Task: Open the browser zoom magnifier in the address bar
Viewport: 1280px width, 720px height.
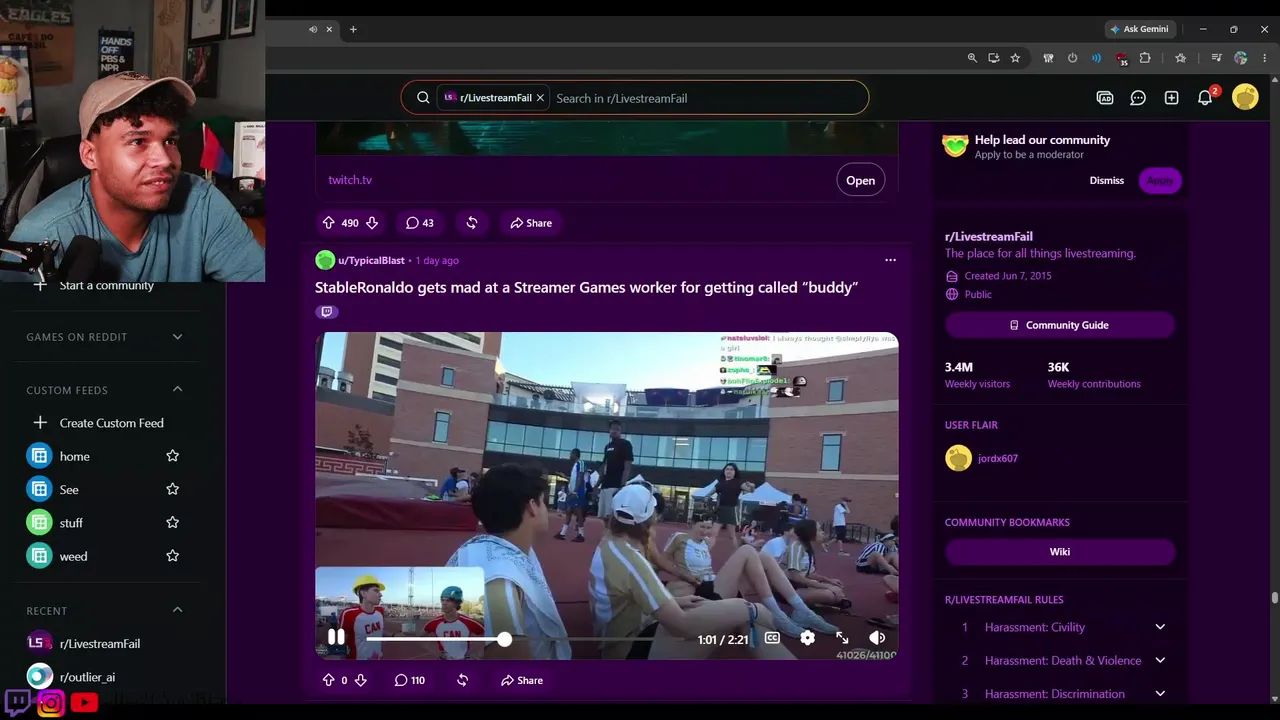Action: [x=972, y=58]
